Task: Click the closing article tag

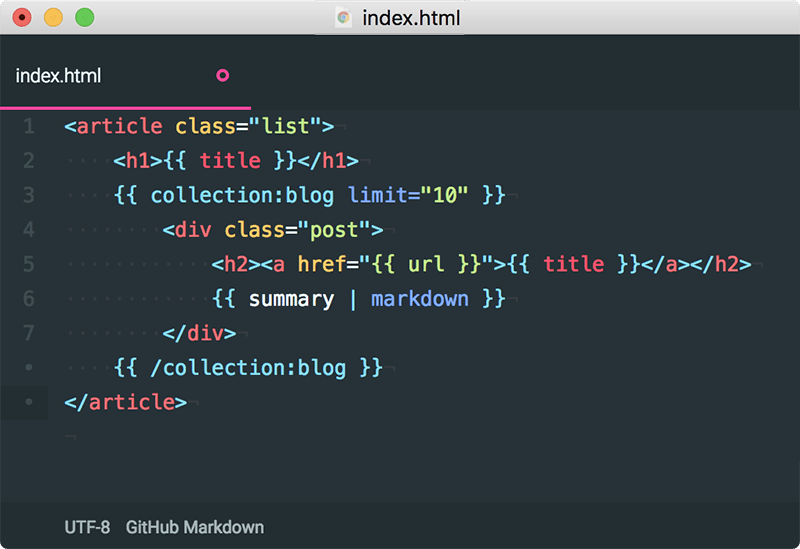Action: pos(126,402)
